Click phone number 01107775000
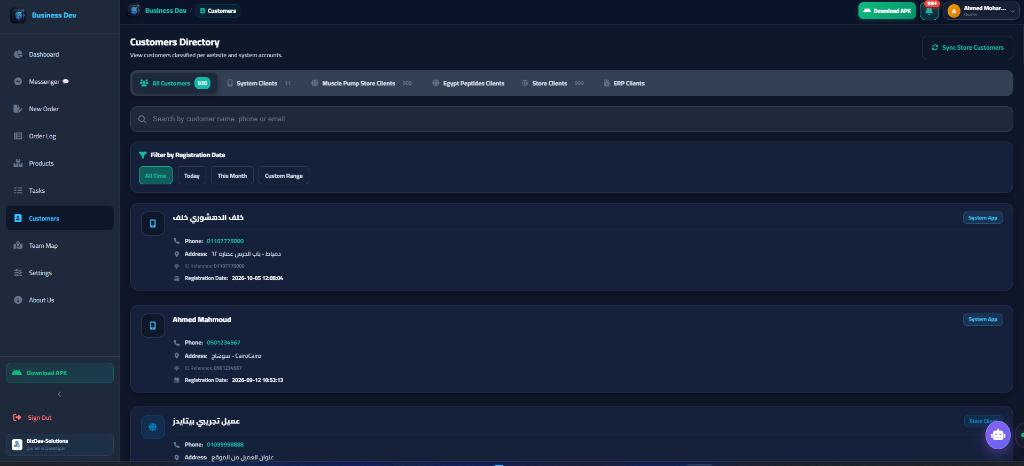This screenshot has width=1024, height=466. click(225, 241)
